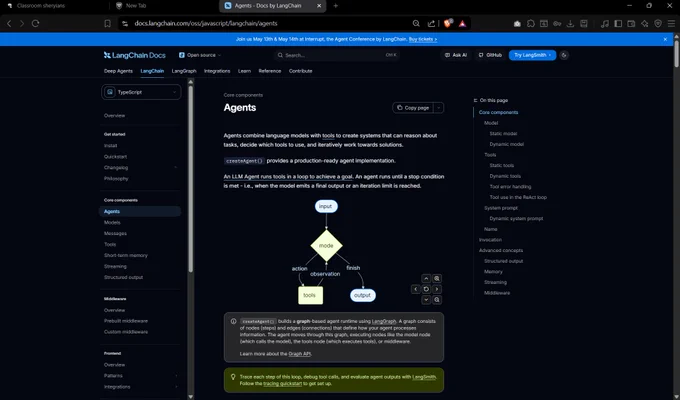The height and width of the screenshot is (400, 680).
Task: Zoom out on the agent diagram
Action: click(x=437, y=300)
